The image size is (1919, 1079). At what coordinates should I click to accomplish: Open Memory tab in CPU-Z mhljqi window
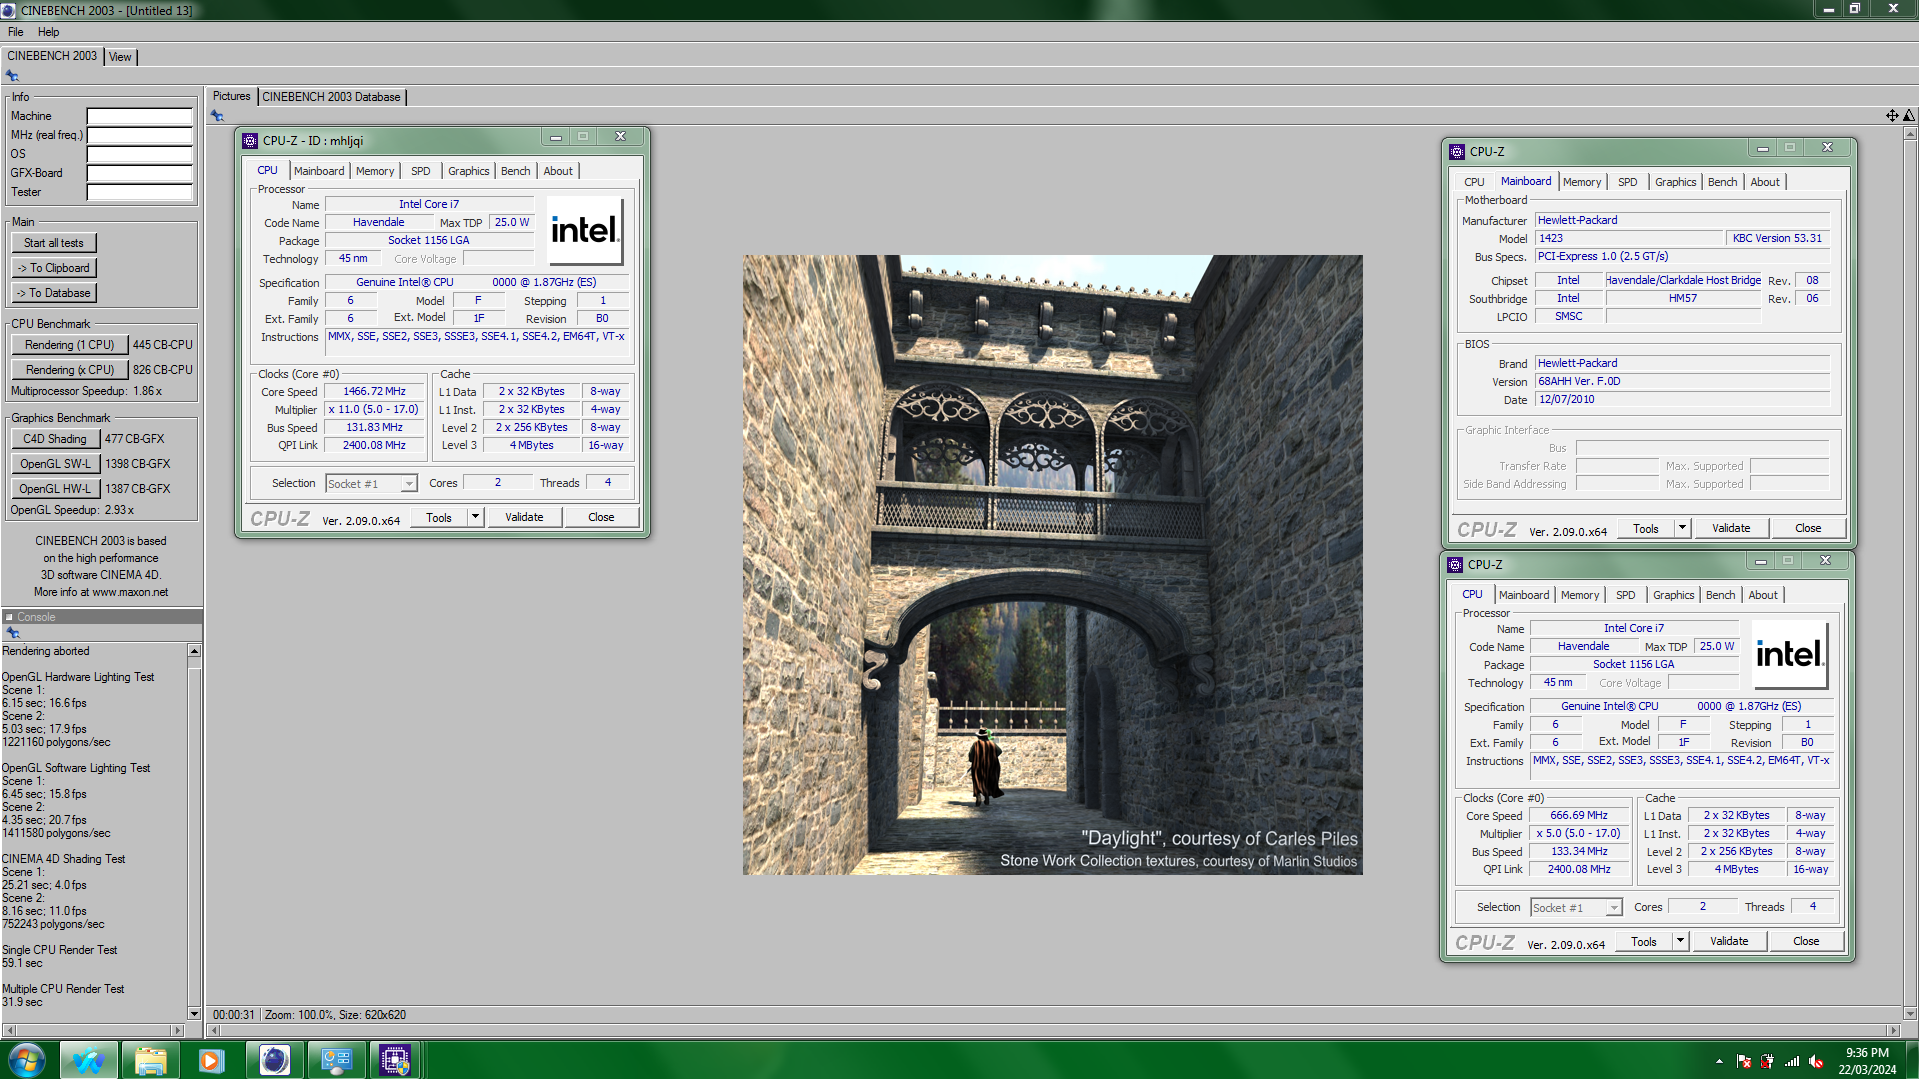[375, 171]
